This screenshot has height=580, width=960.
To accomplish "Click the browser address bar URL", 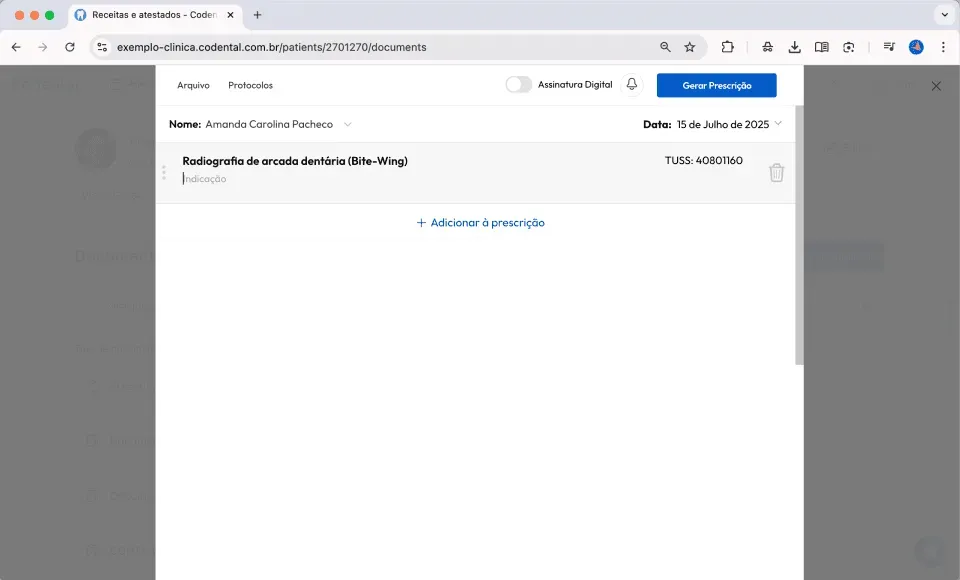I will (272, 47).
